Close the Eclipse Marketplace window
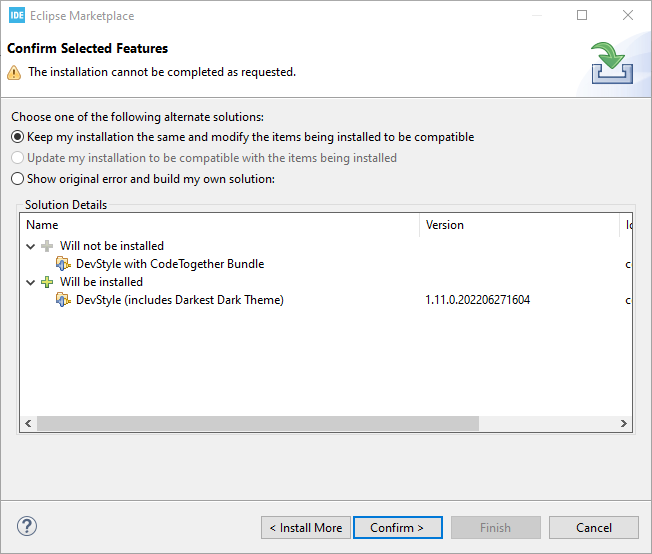 coord(628,15)
